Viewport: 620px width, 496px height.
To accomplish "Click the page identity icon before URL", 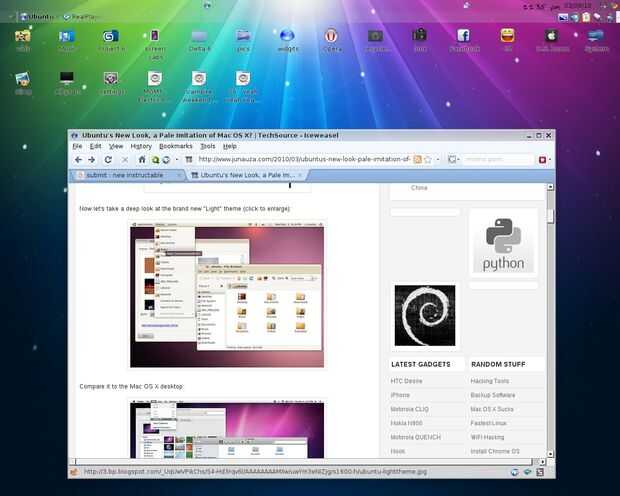I will click(189, 159).
